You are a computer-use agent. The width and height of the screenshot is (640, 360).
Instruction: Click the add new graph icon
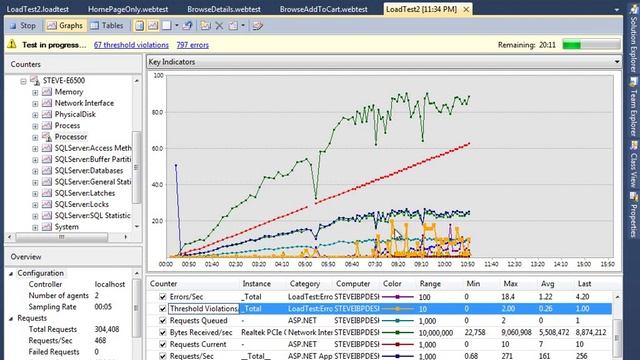click(x=205, y=26)
